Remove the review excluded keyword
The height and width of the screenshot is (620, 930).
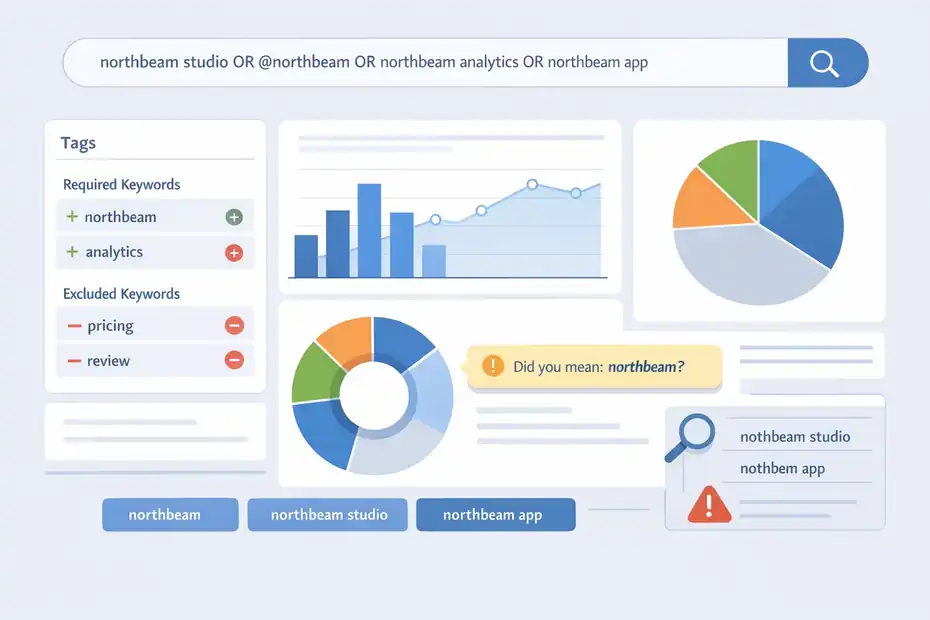(234, 360)
